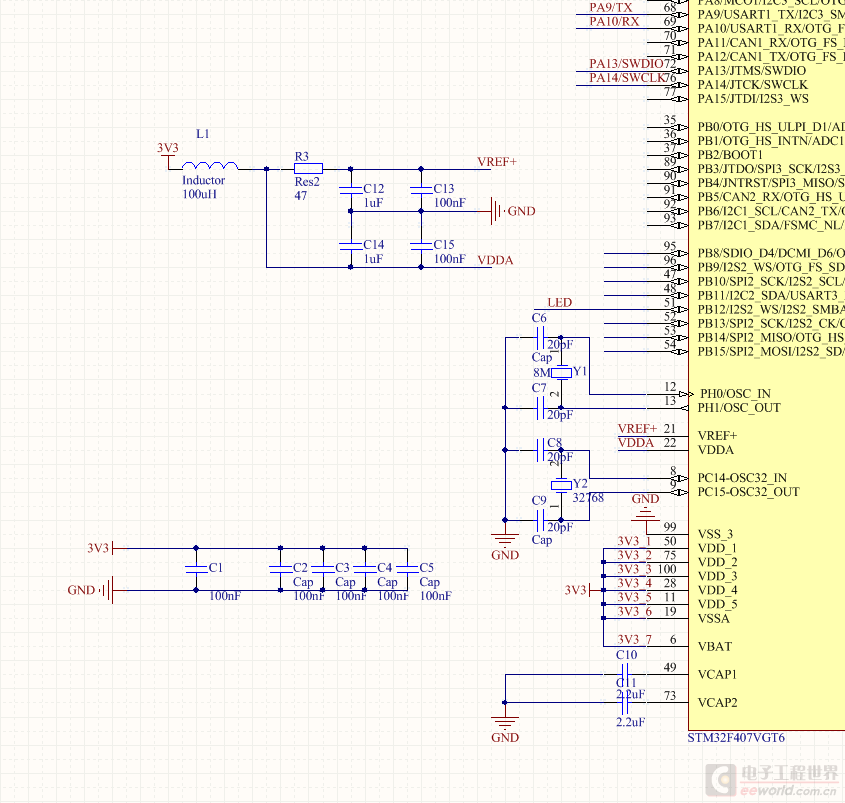Click the VDDA net label at pin 22
Image resolution: width=845 pixels, height=803 pixels.
[635, 443]
